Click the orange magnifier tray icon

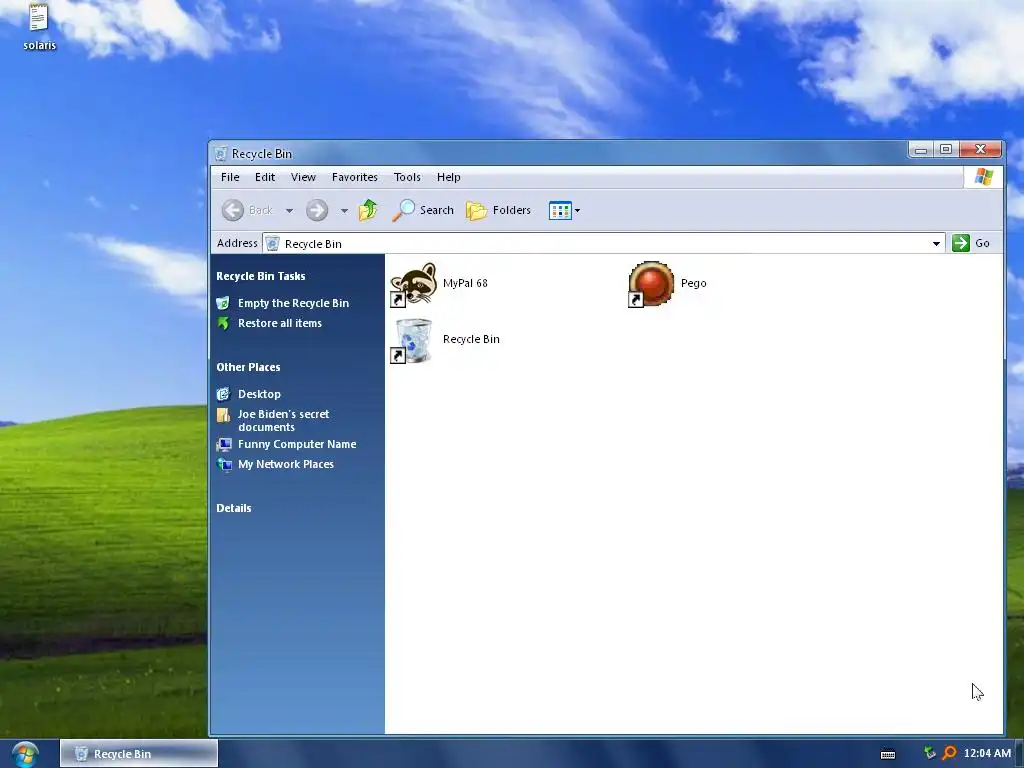[x=950, y=754]
